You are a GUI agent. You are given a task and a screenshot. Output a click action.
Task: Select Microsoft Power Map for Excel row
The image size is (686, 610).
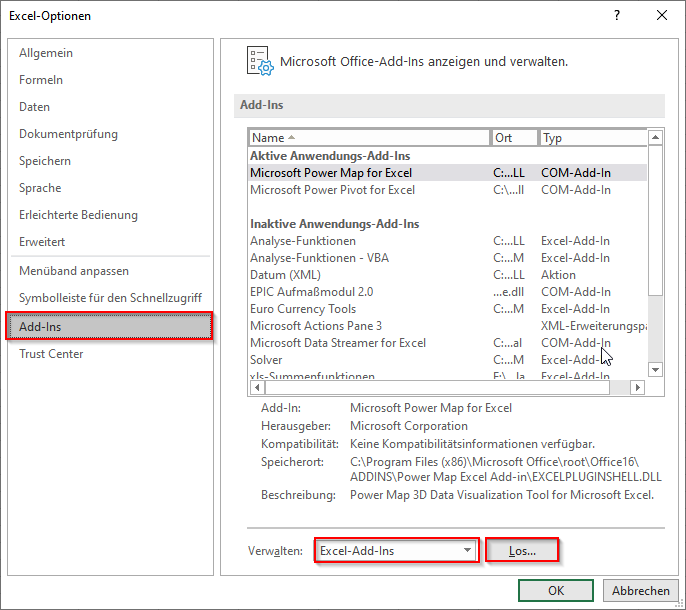click(448, 173)
